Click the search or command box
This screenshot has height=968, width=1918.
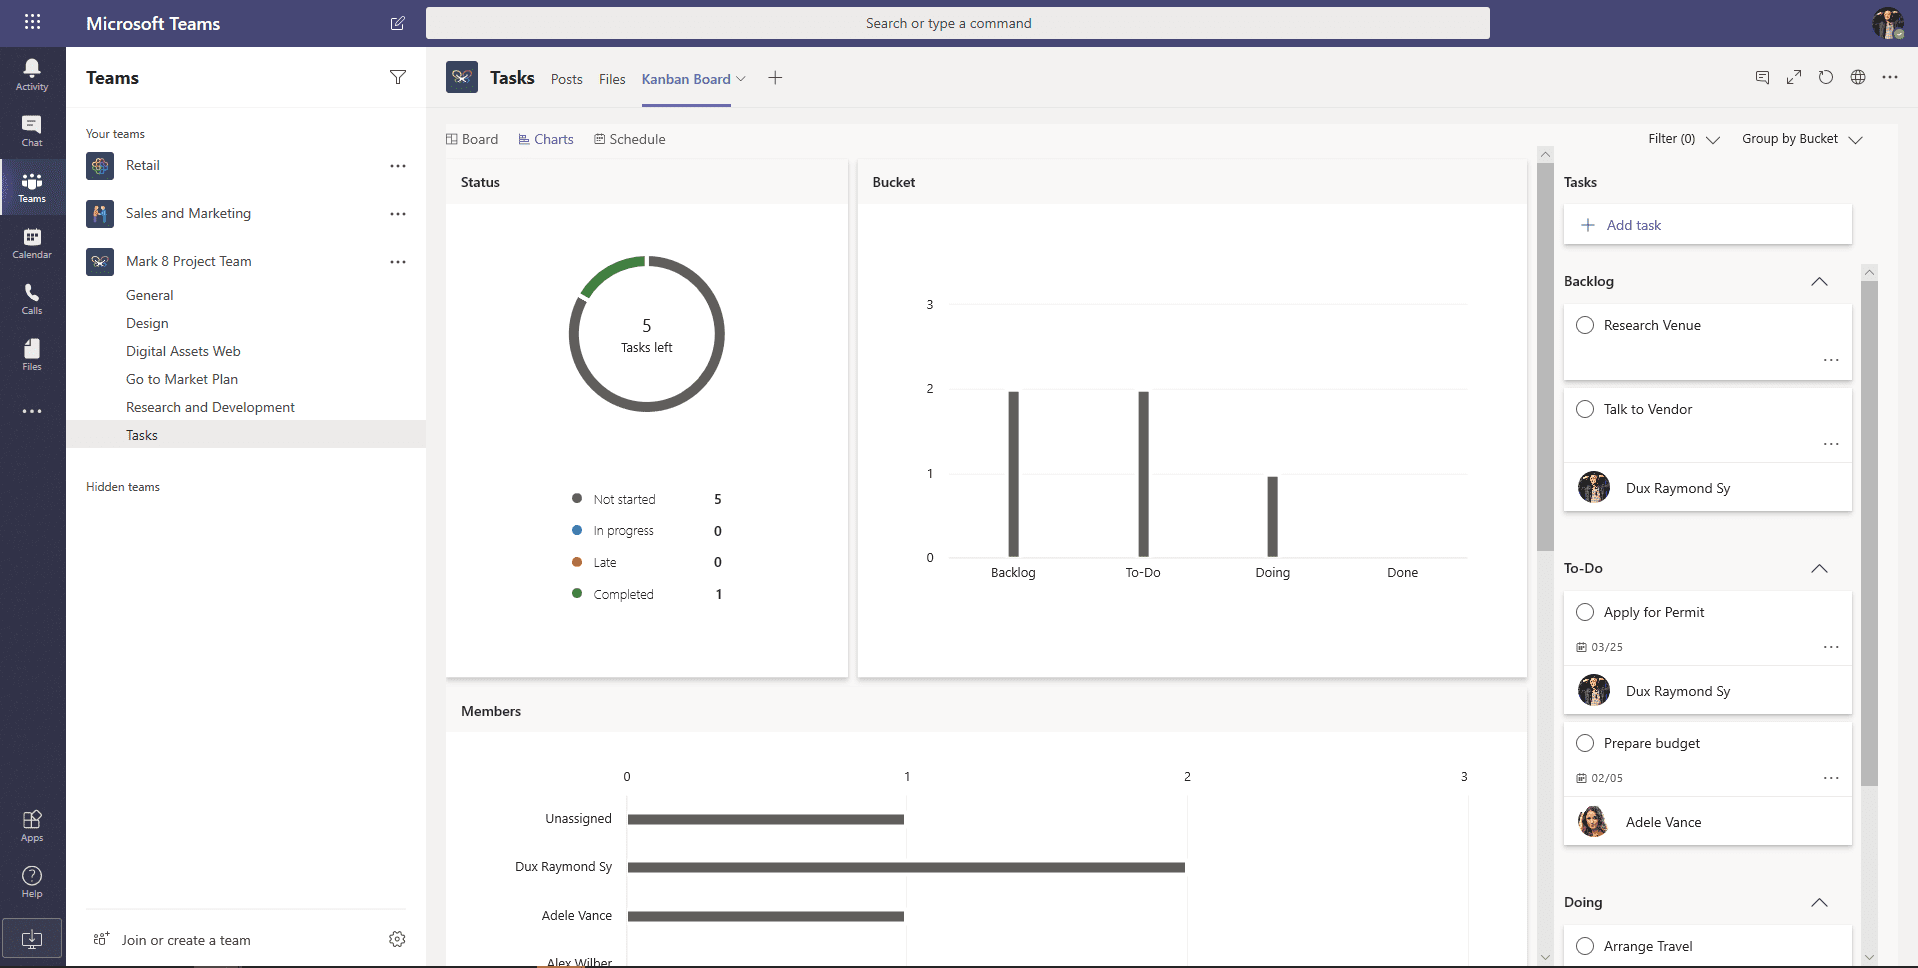click(x=957, y=23)
